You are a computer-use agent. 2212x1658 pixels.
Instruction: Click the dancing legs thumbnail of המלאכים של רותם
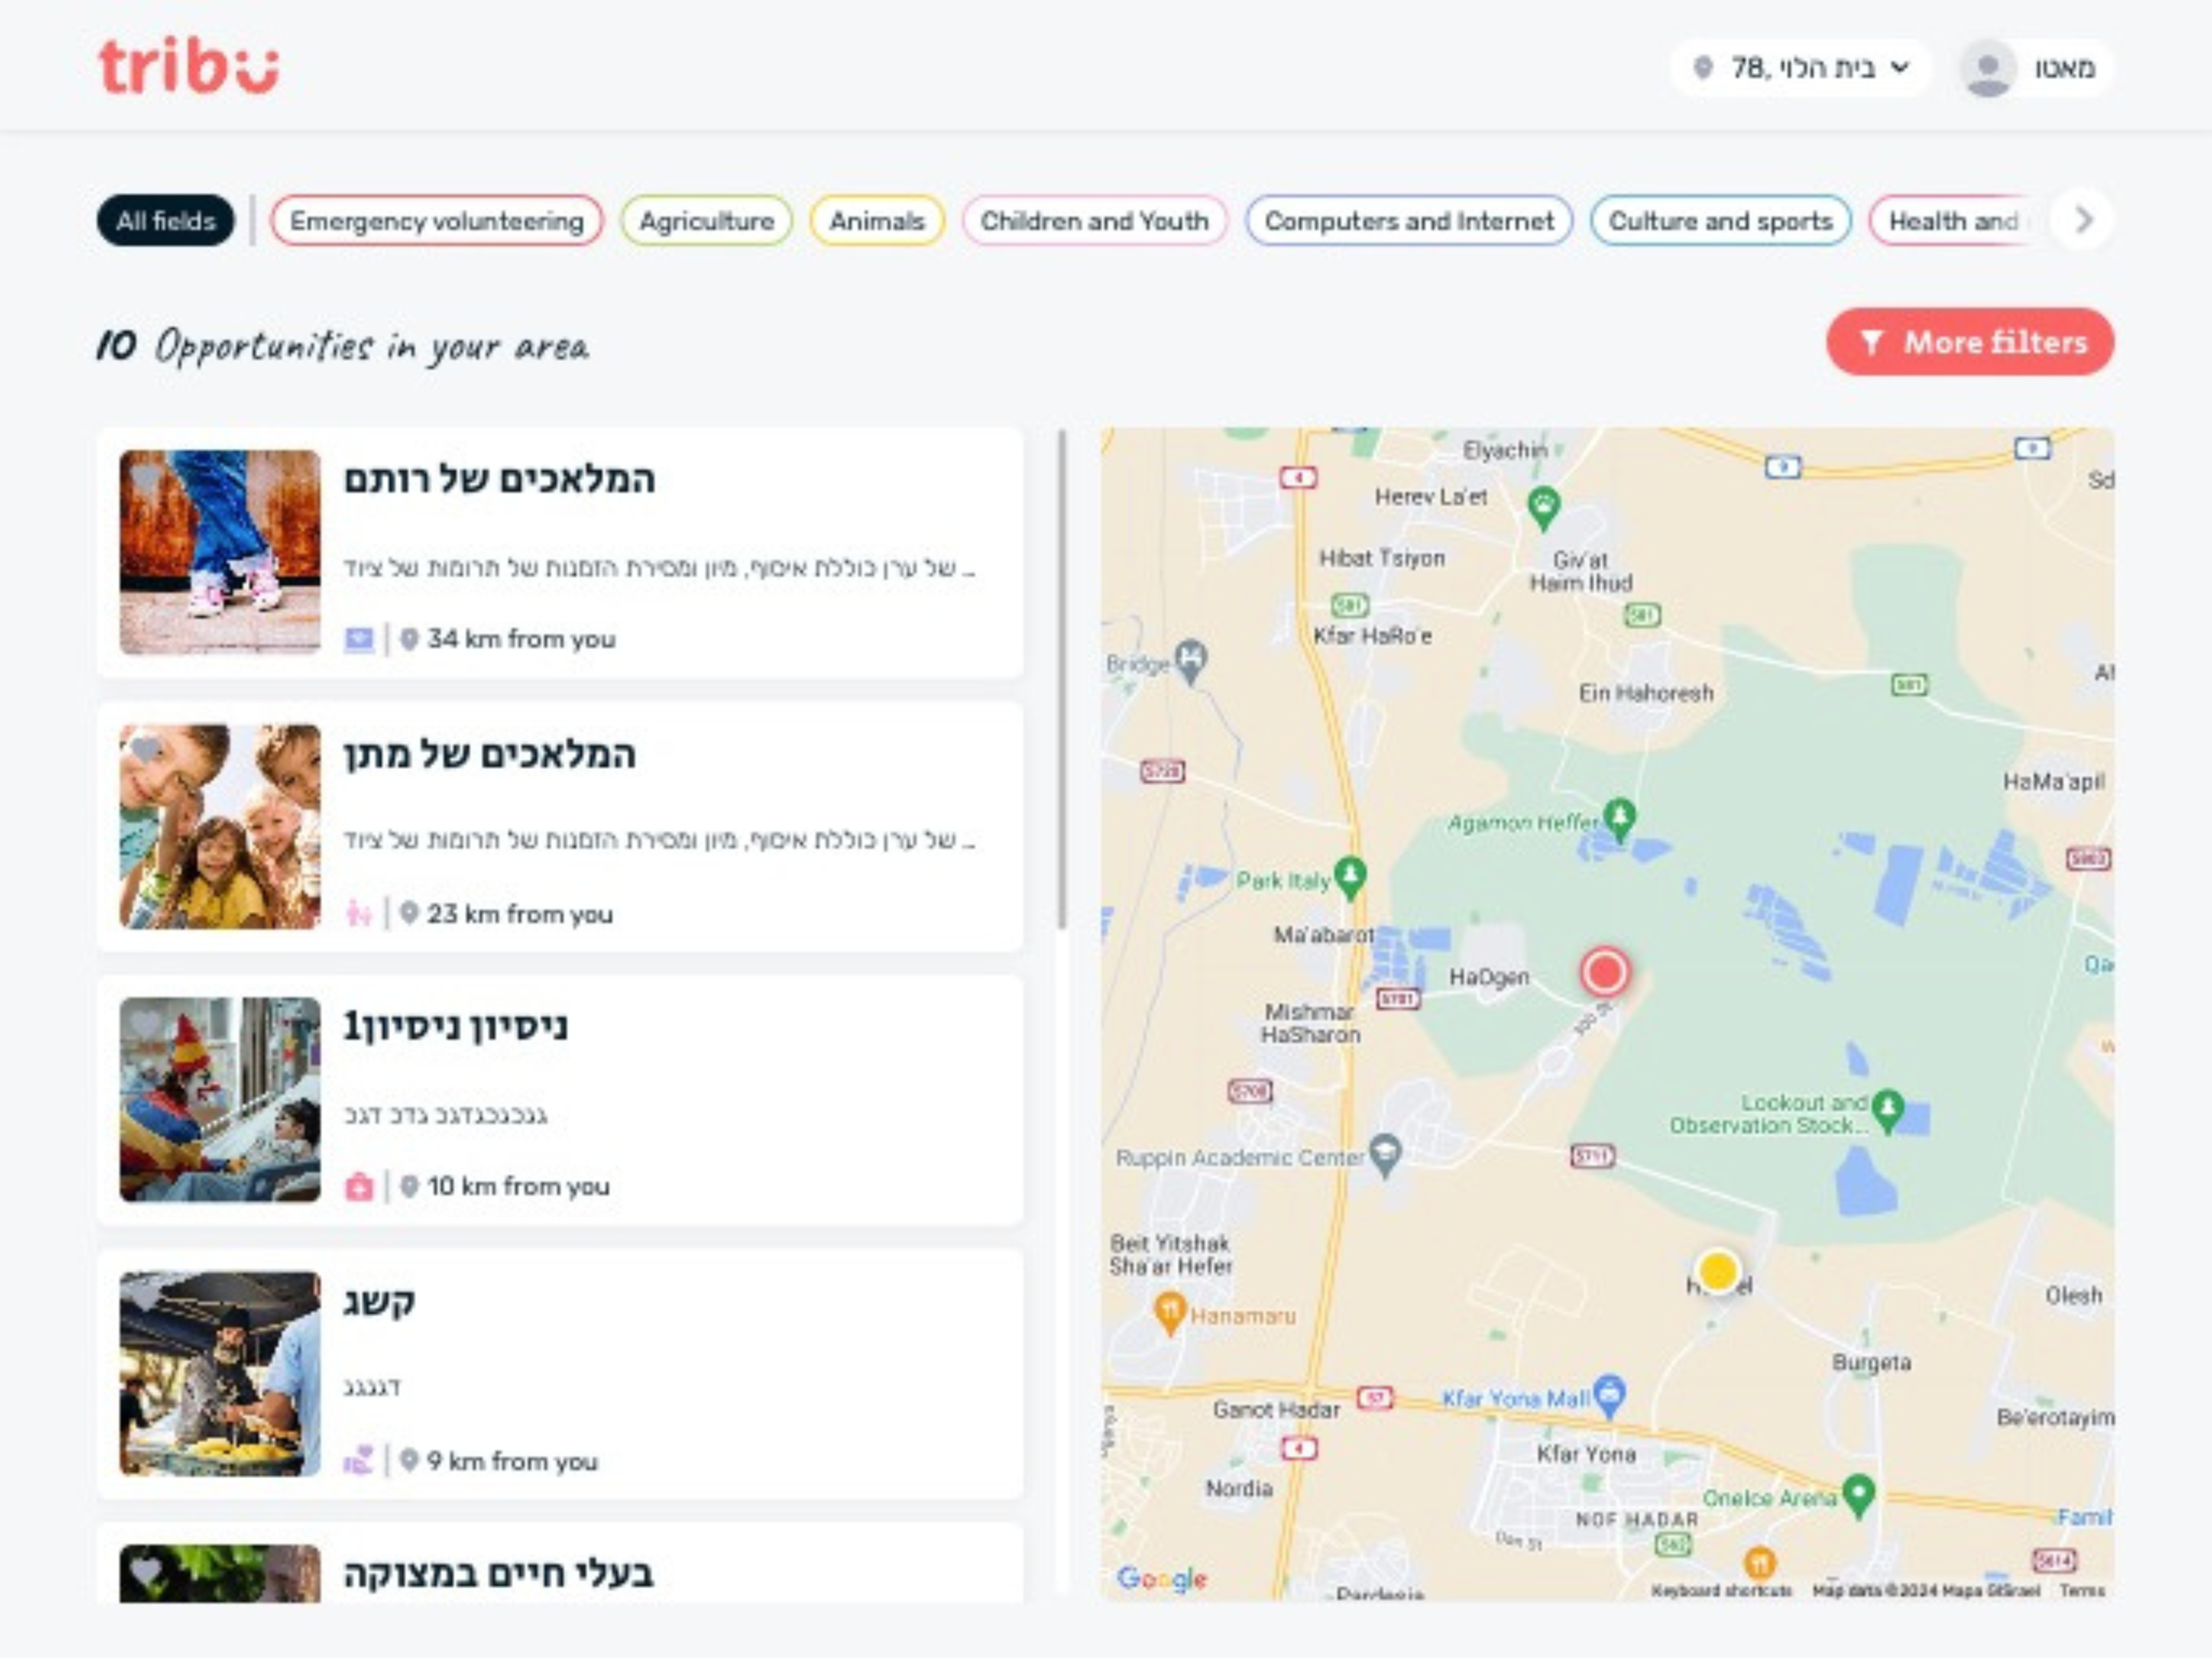tap(220, 552)
